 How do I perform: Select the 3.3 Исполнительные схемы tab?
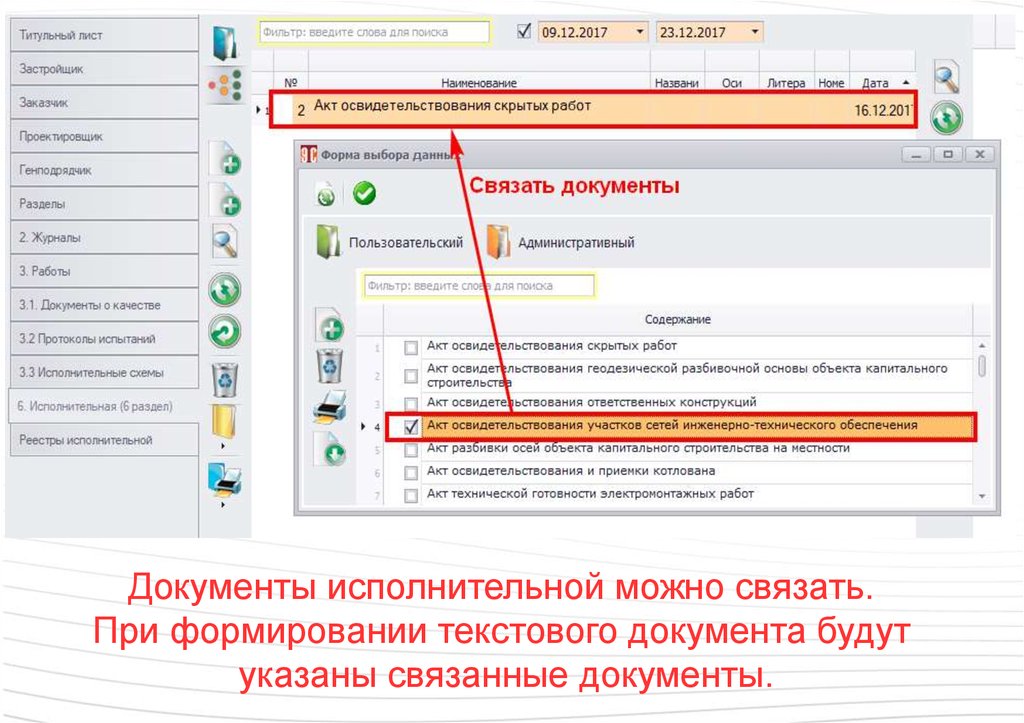click(x=104, y=372)
